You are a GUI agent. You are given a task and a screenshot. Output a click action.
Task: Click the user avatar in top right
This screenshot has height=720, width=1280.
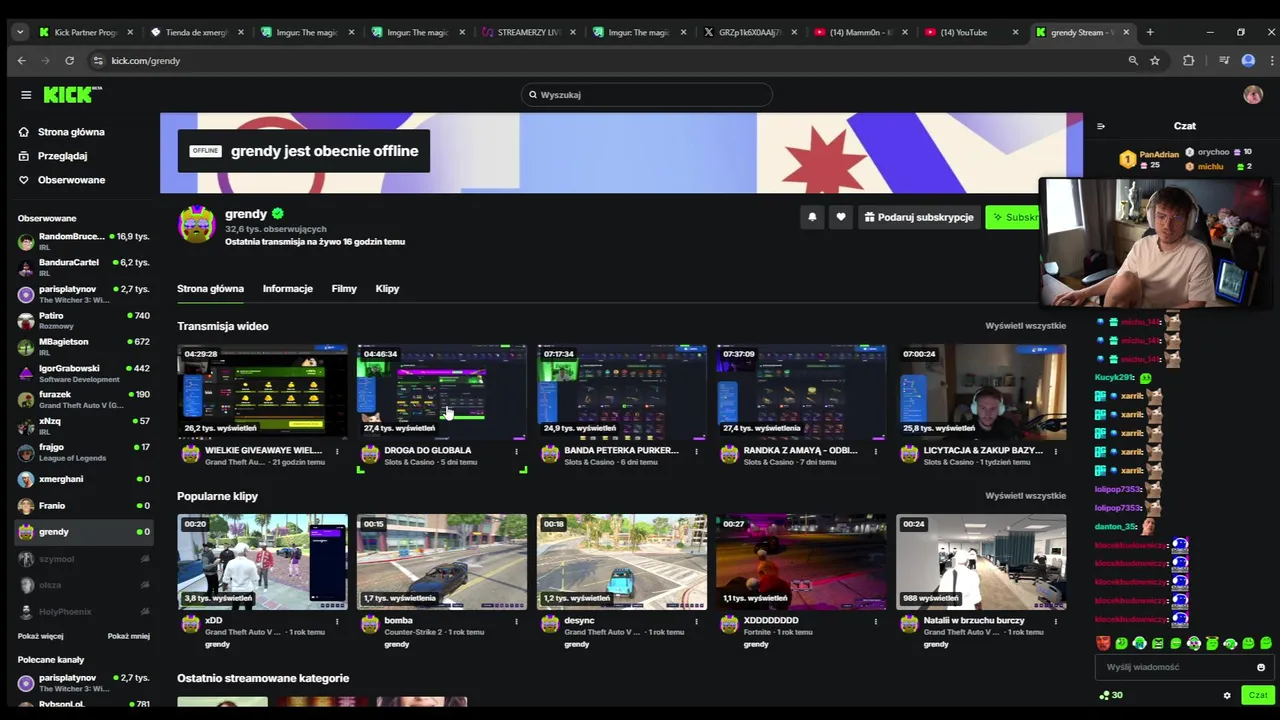point(1253,95)
